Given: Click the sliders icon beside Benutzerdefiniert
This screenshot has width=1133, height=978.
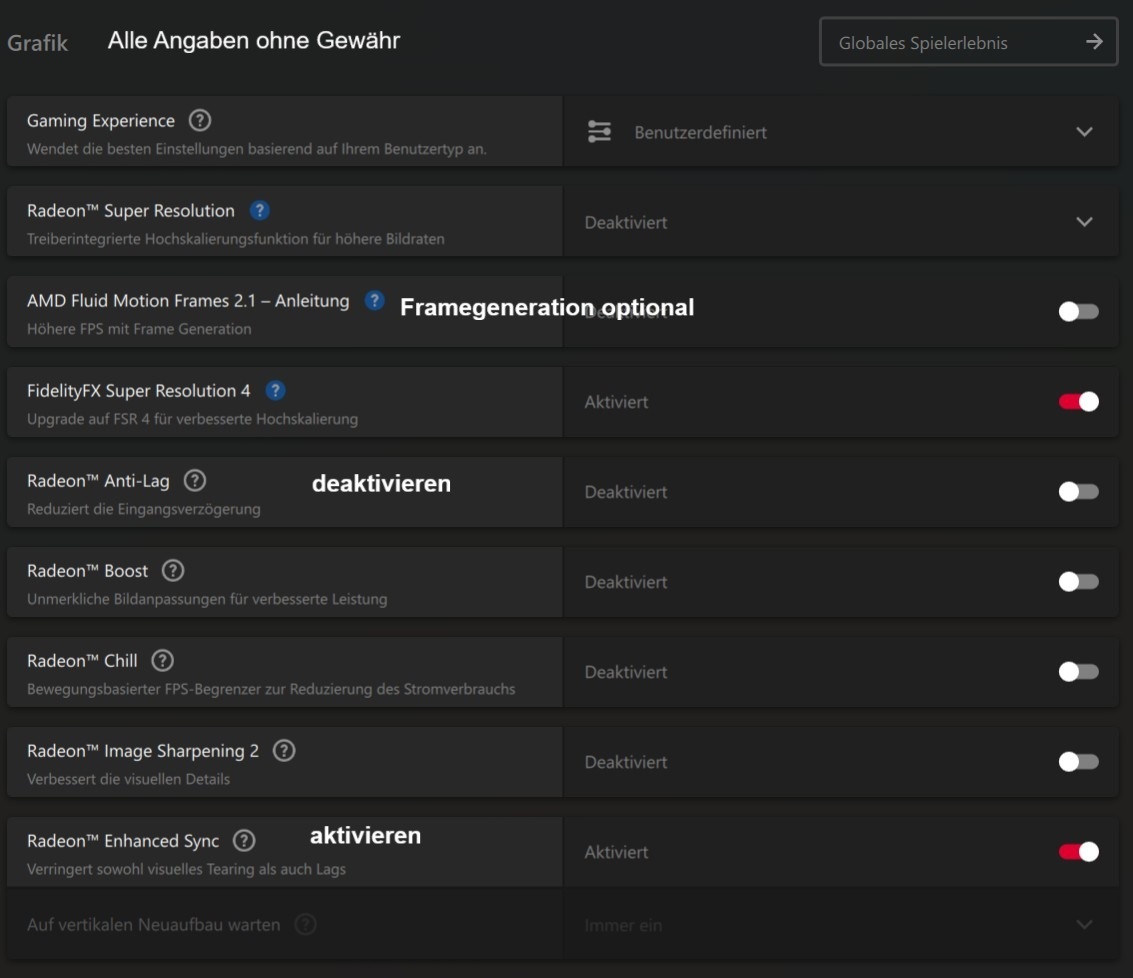Looking at the screenshot, I should coord(599,132).
